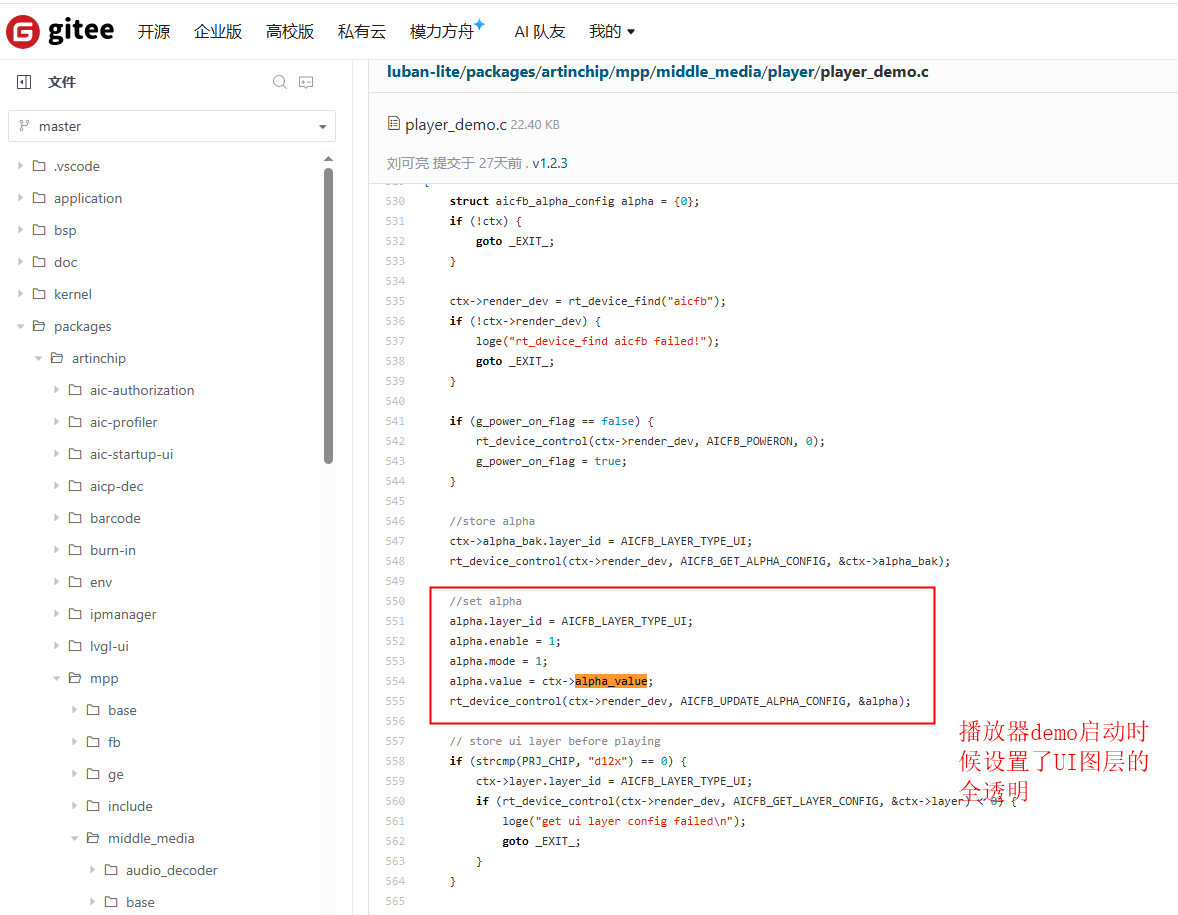The height and width of the screenshot is (915, 1178).
Task: Click the icon right of file search
Action: [x=307, y=82]
